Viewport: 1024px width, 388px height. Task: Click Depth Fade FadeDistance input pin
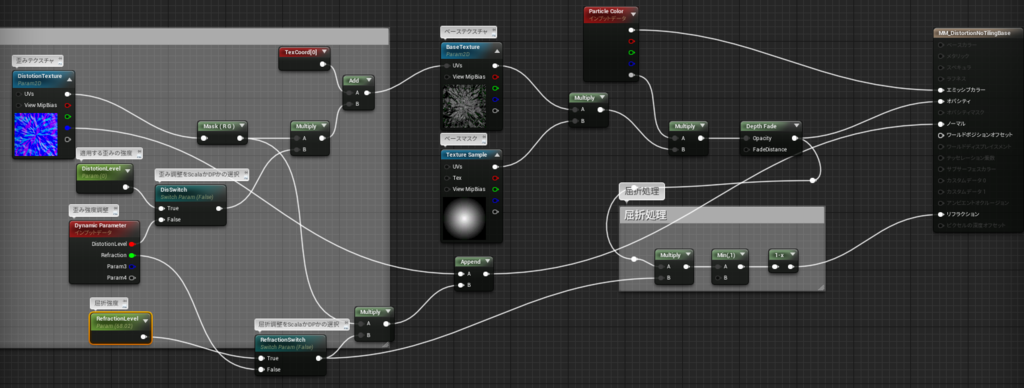[746, 150]
